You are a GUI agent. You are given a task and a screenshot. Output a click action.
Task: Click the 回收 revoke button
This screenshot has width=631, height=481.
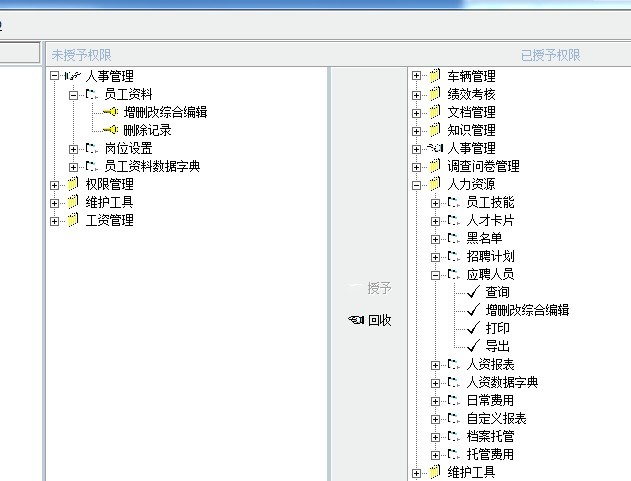click(x=370, y=320)
